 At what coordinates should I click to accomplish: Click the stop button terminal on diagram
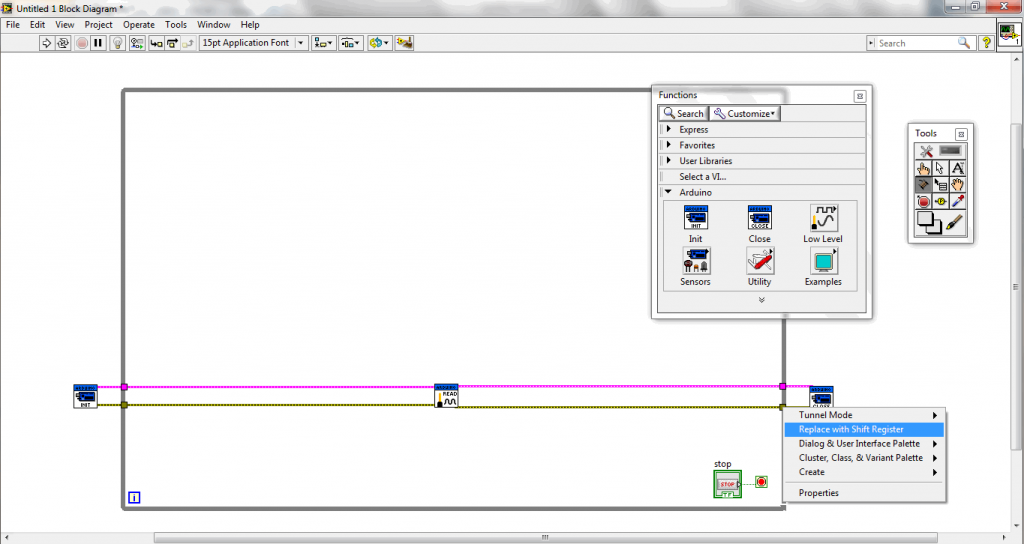pyautogui.click(x=728, y=484)
